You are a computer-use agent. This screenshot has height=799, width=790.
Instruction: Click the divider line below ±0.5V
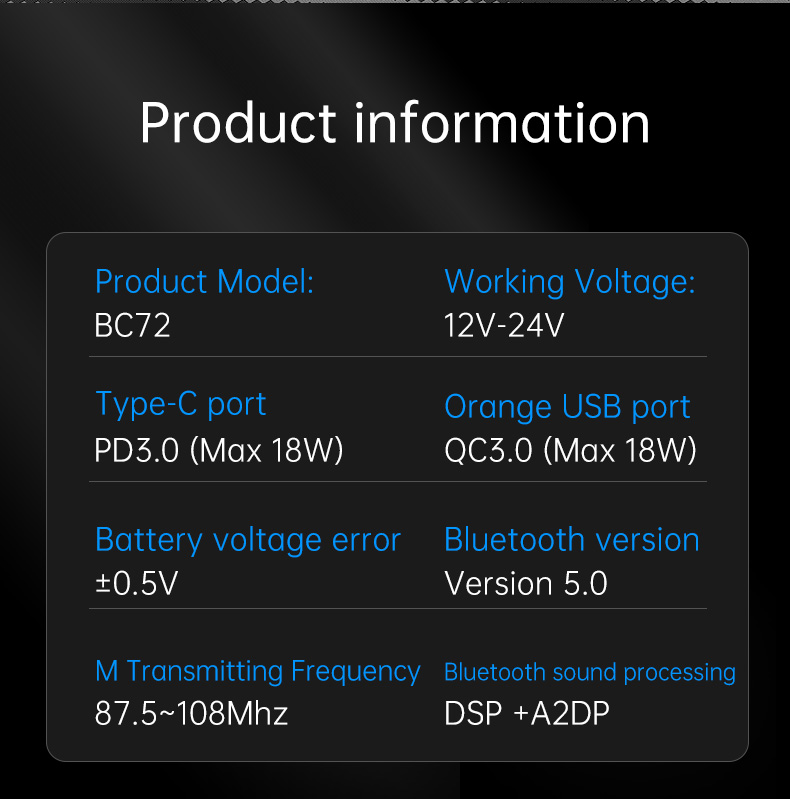(398, 608)
